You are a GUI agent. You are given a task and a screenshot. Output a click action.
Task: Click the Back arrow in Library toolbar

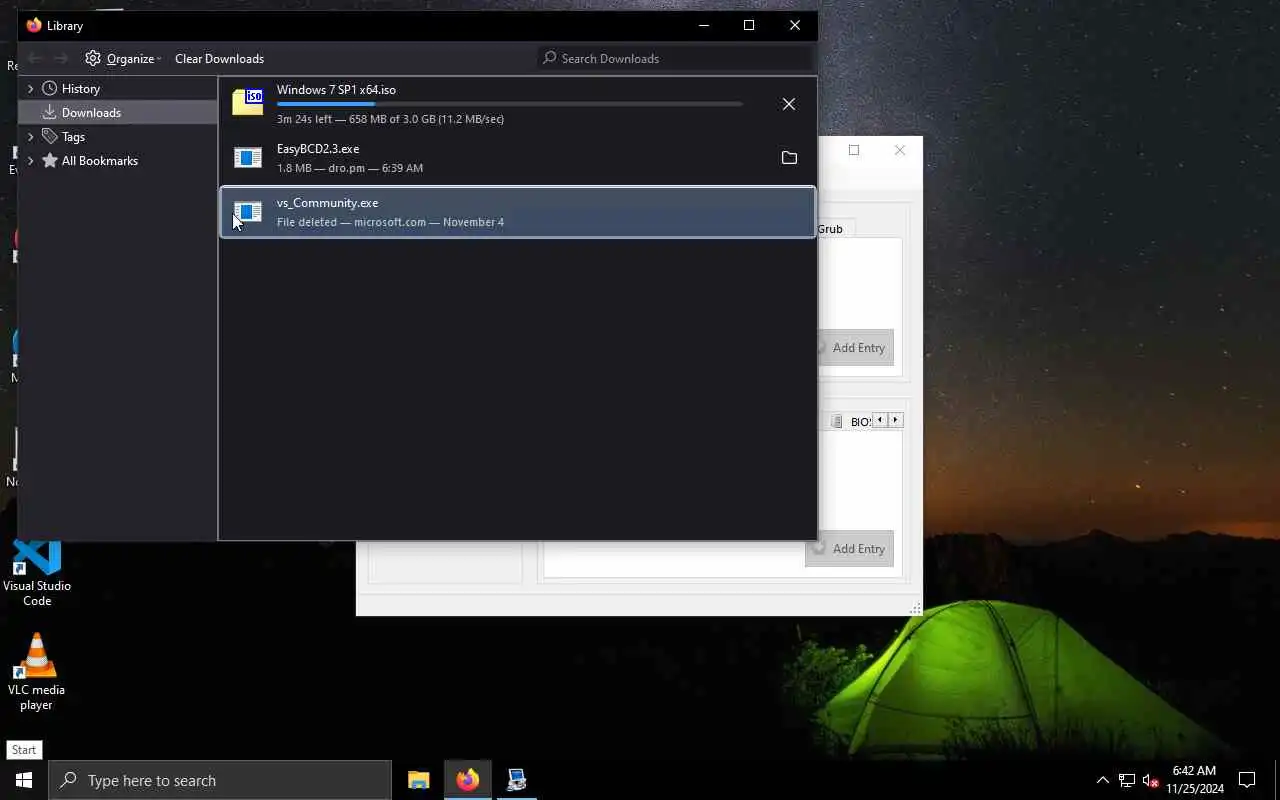tap(35, 58)
